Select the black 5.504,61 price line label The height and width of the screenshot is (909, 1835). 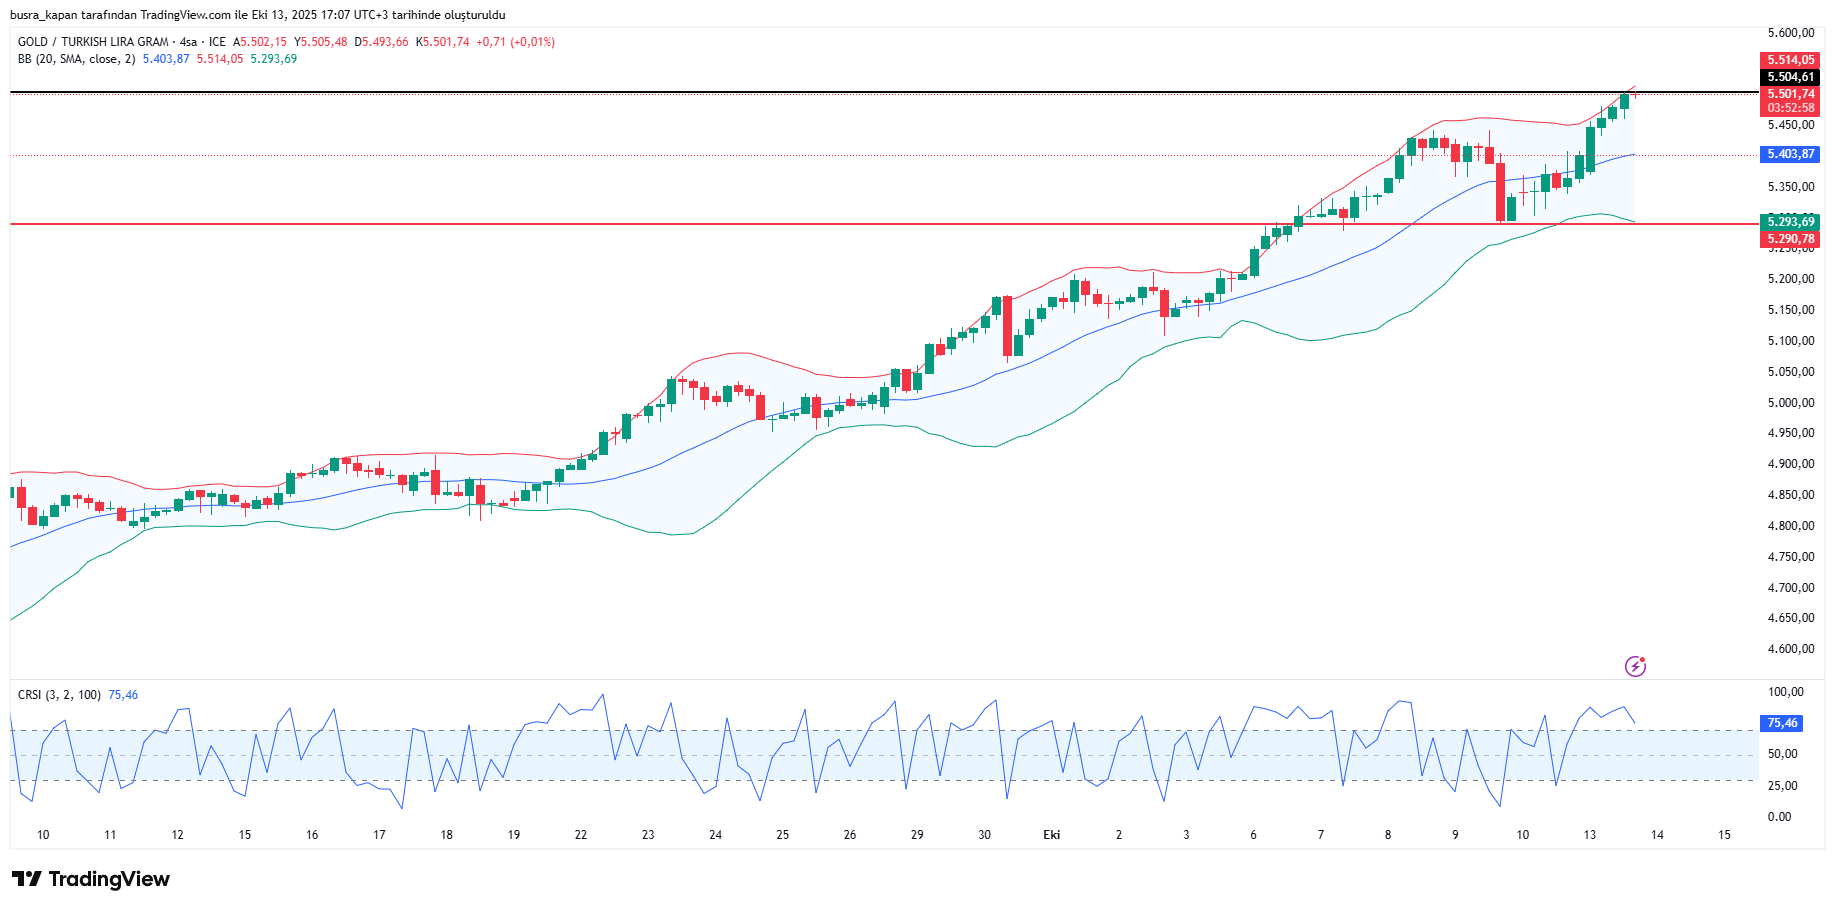(1789, 77)
